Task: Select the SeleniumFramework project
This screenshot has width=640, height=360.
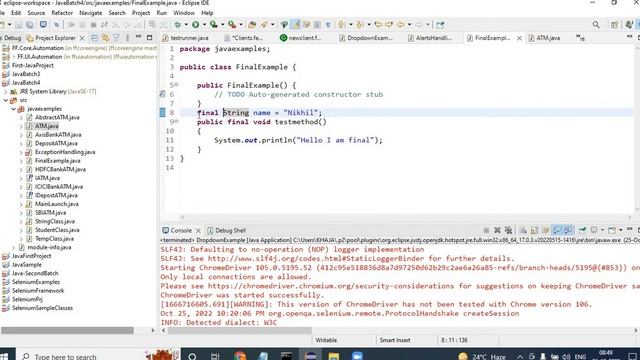Action: coord(38,291)
